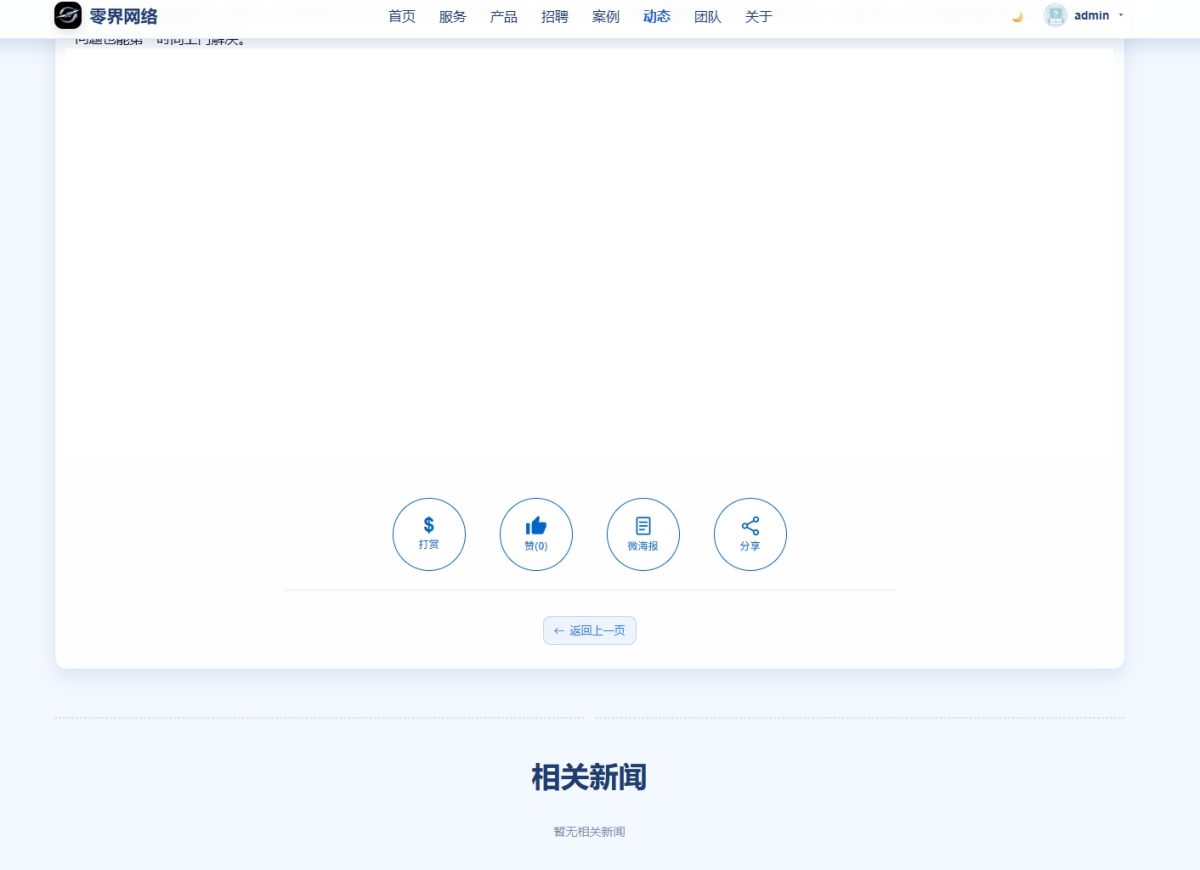The height and width of the screenshot is (870, 1200).
Task: Click the active 动态 nav item
Action: click(x=657, y=17)
